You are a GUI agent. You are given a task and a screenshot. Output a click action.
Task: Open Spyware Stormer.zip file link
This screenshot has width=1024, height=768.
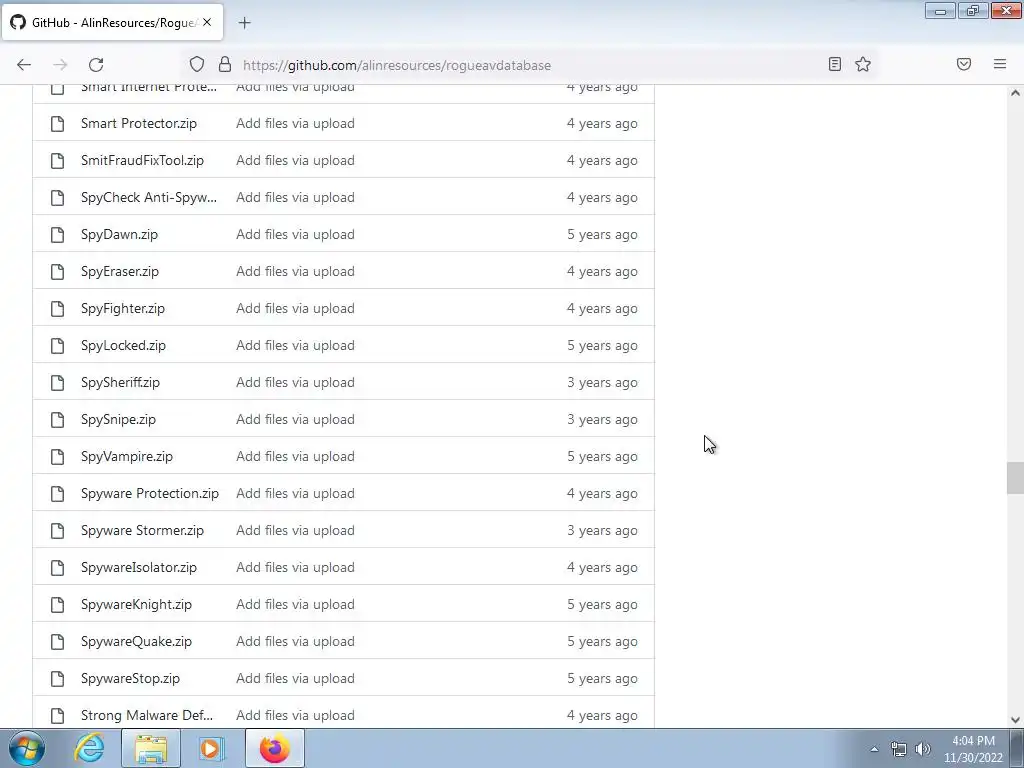[142, 530]
